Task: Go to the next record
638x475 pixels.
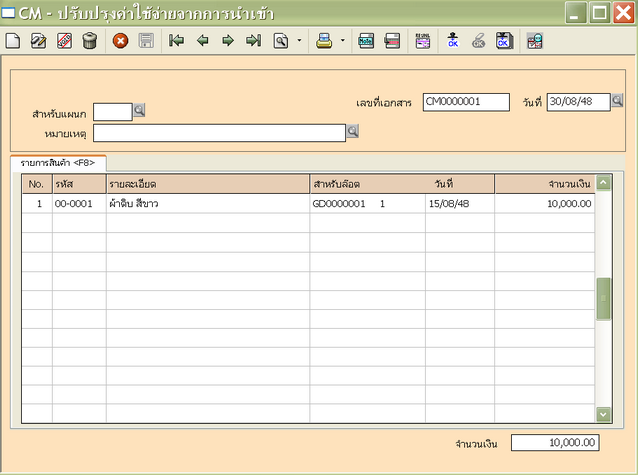Action: [x=228, y=41]
